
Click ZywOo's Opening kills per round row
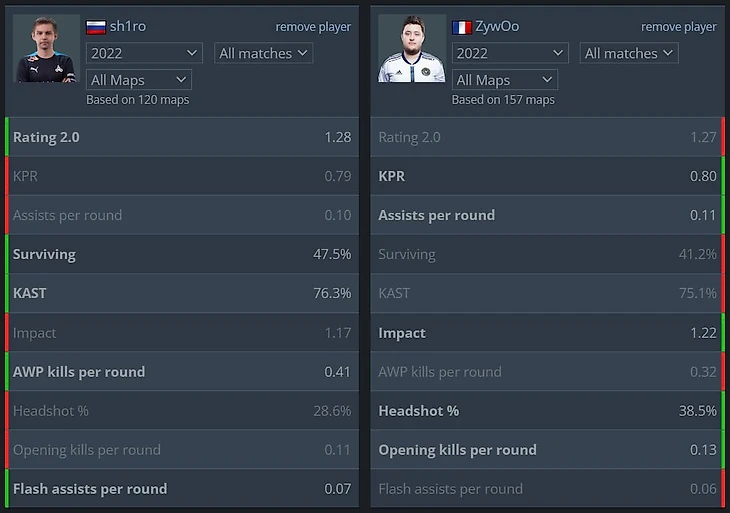tap(547, 450)
